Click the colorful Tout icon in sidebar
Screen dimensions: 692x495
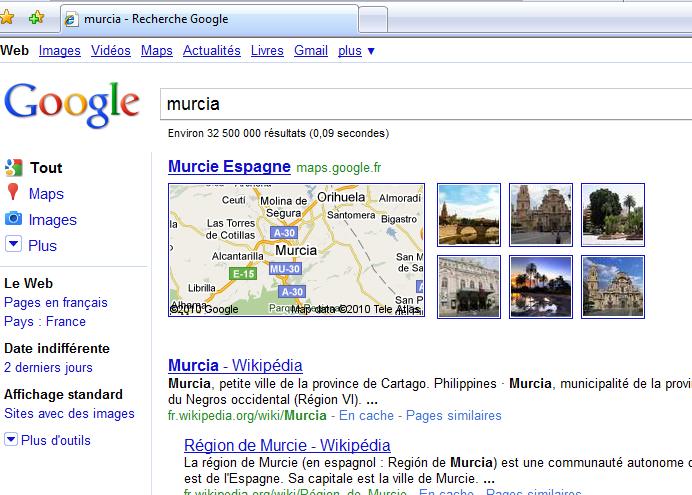pyautogui.click(x=13, y=168)
